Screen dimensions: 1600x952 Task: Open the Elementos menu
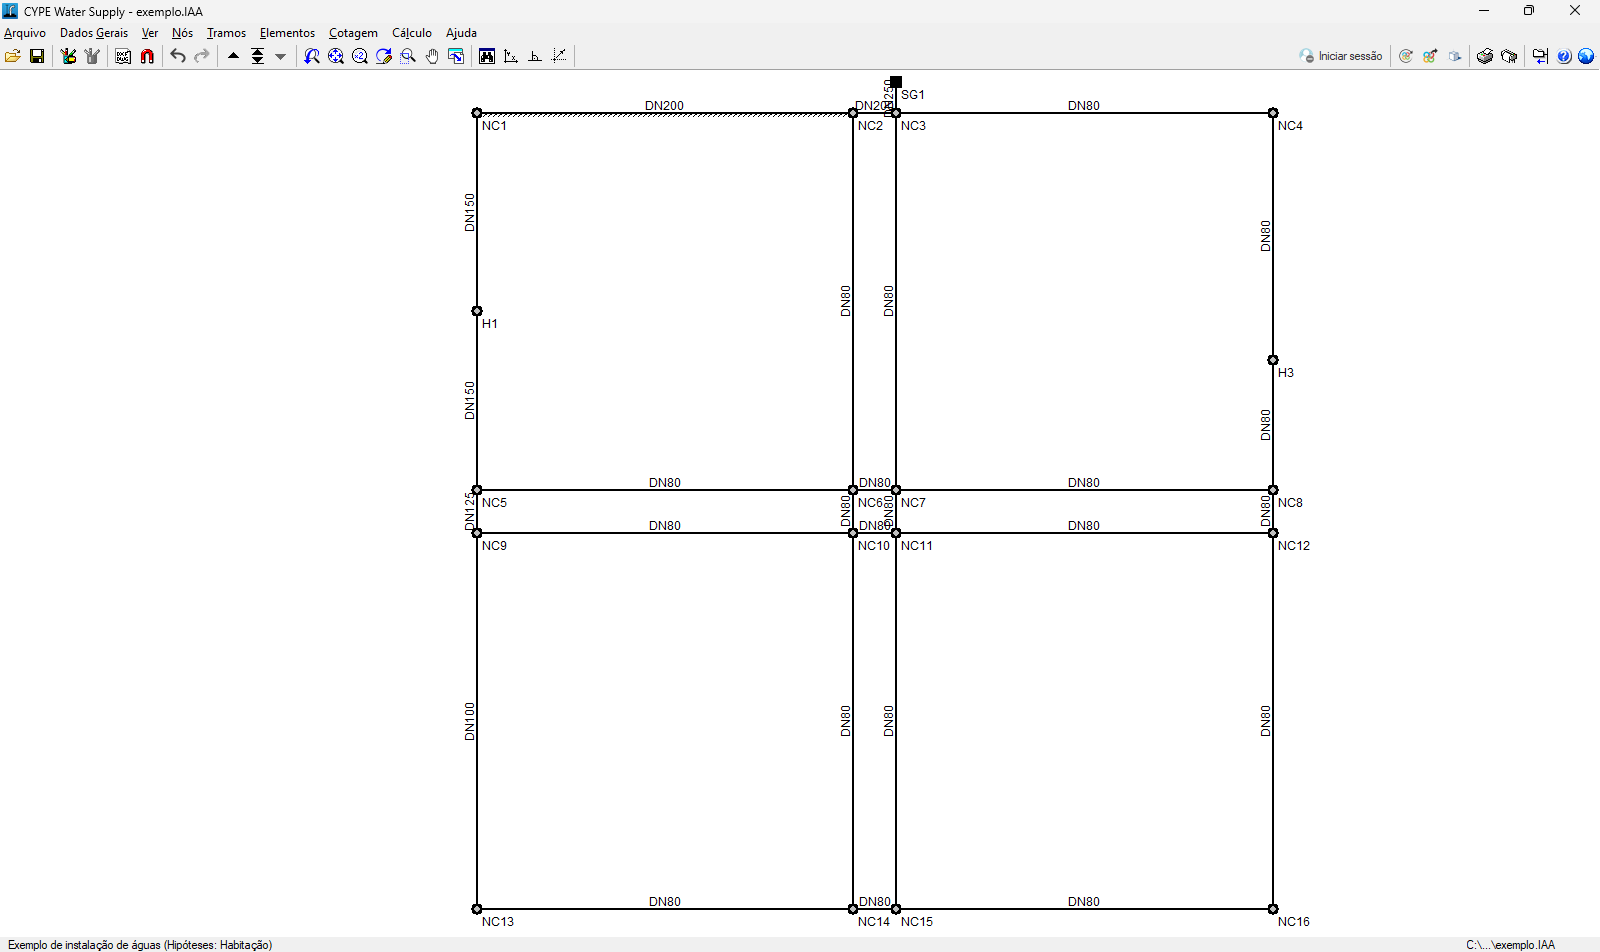coord(287,33)
